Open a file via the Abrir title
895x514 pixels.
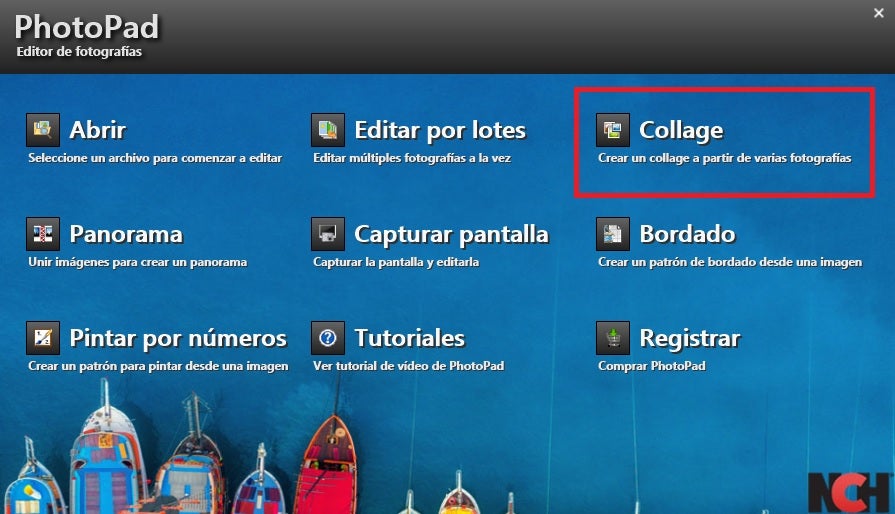[98, 130]
